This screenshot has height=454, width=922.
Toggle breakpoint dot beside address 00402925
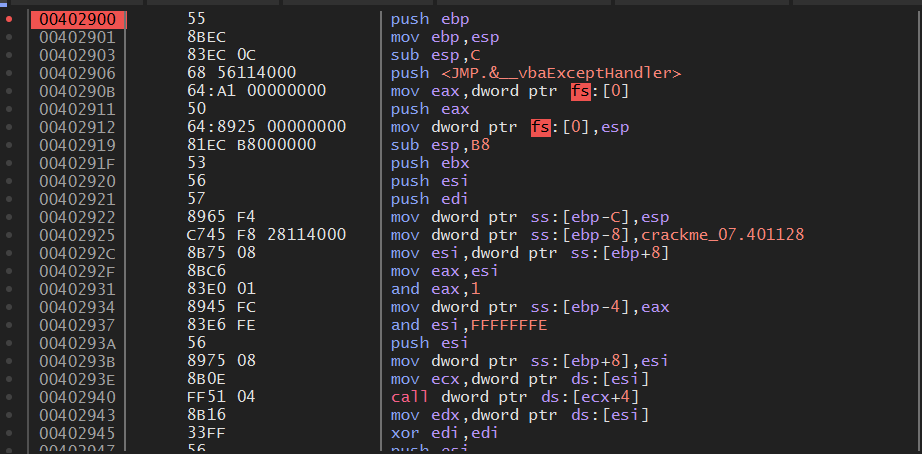(9, 235)
